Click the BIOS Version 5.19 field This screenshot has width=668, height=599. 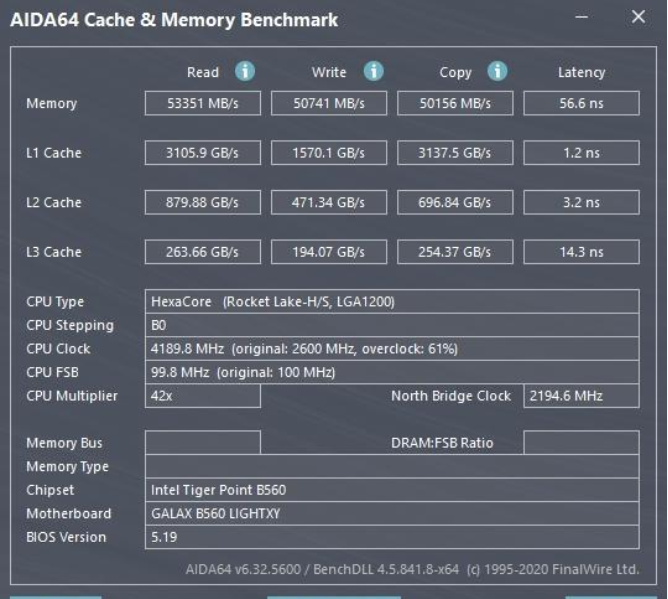(x=392, y=537)
